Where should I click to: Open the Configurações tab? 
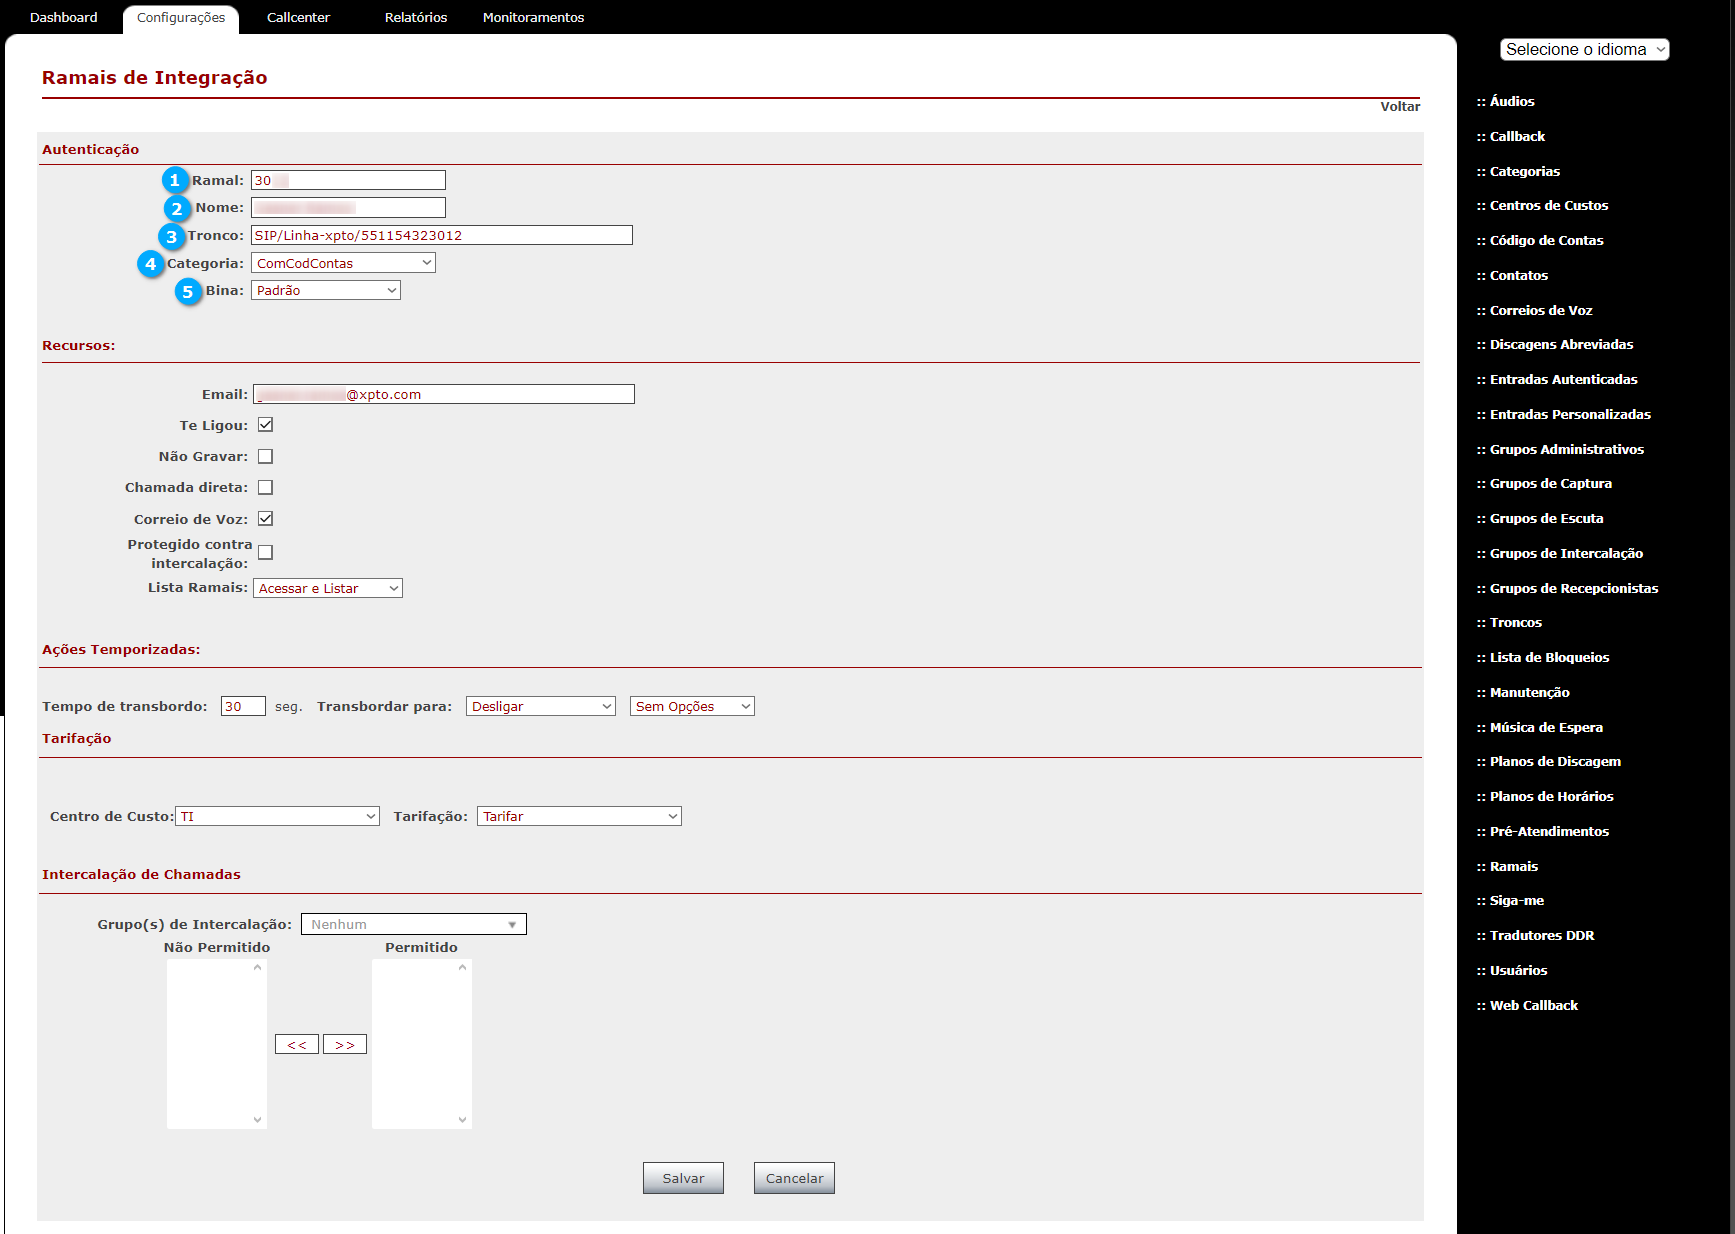click(181, 18)
